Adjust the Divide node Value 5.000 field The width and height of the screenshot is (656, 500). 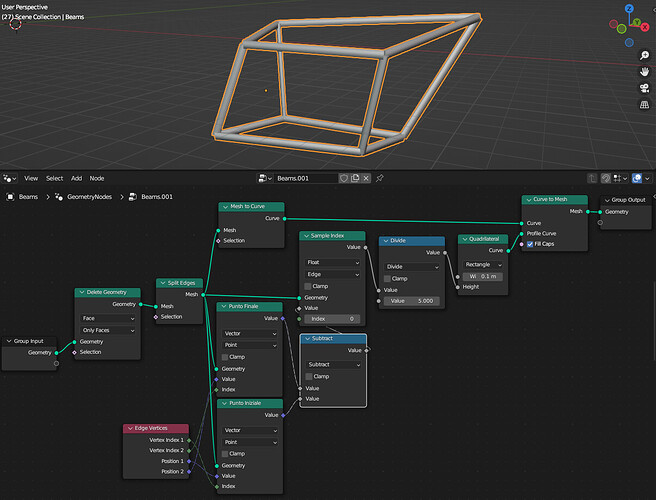(411, 301)
